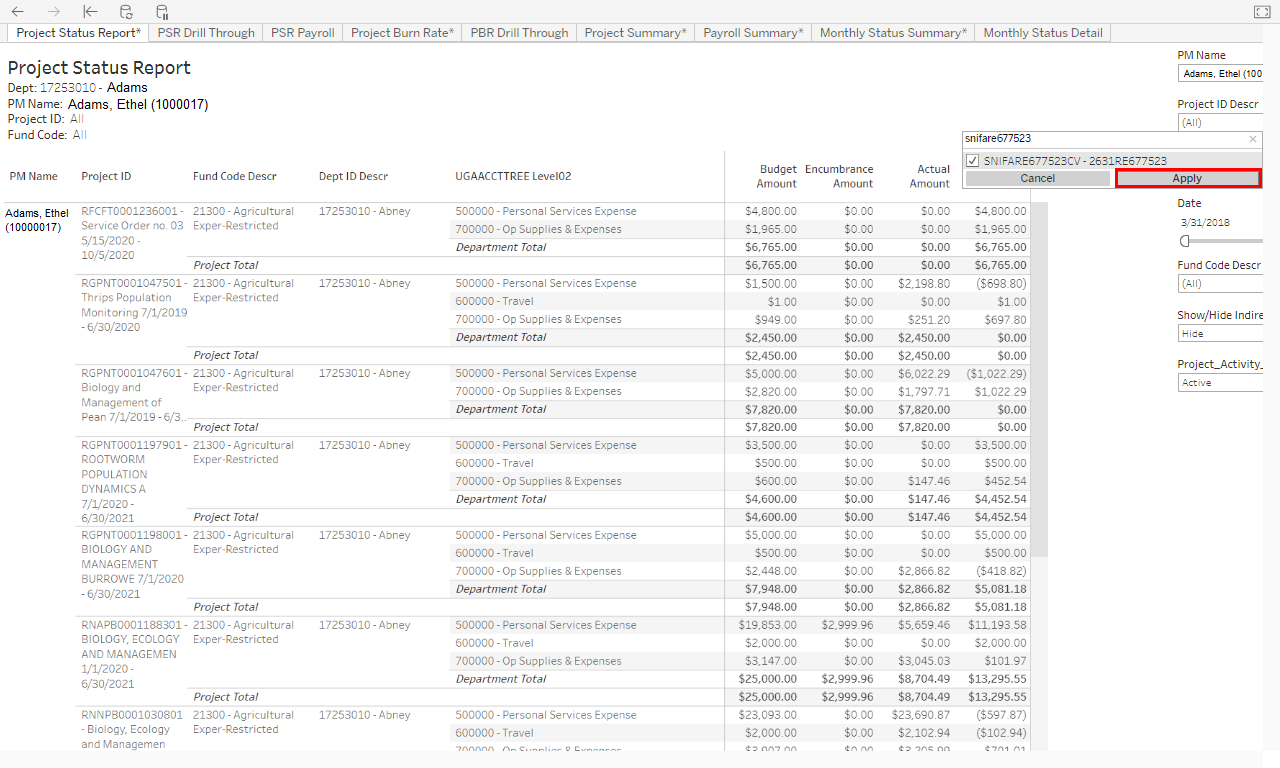Click the $3,045.03 actual amount cell
The width and height of the screenshot is (1280, 768).
(x=924, y=661)
